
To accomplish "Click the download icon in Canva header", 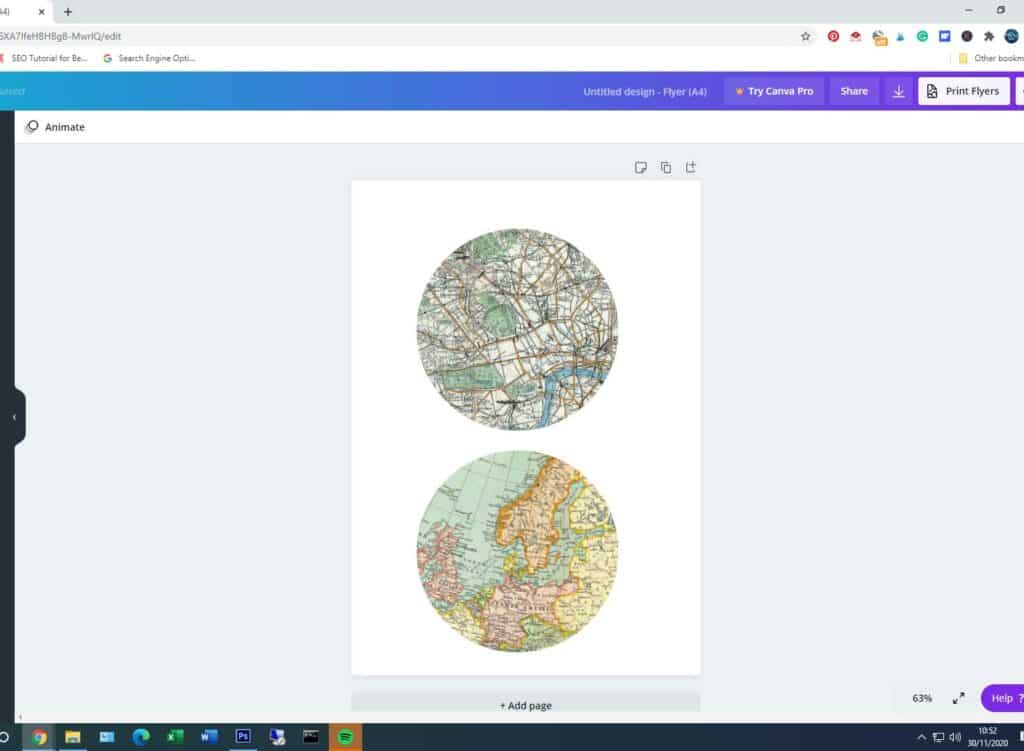I will coord(898,91).
